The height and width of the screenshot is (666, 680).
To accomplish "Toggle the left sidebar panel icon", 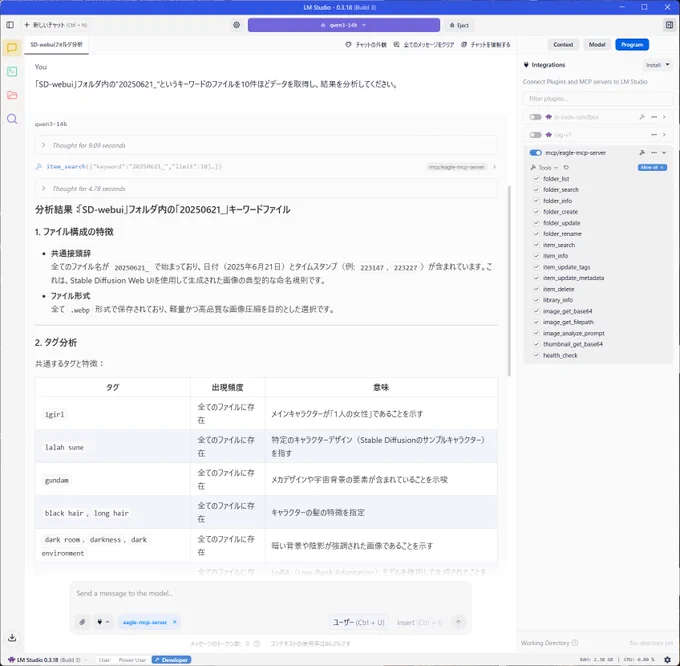I will pos(10,25).
